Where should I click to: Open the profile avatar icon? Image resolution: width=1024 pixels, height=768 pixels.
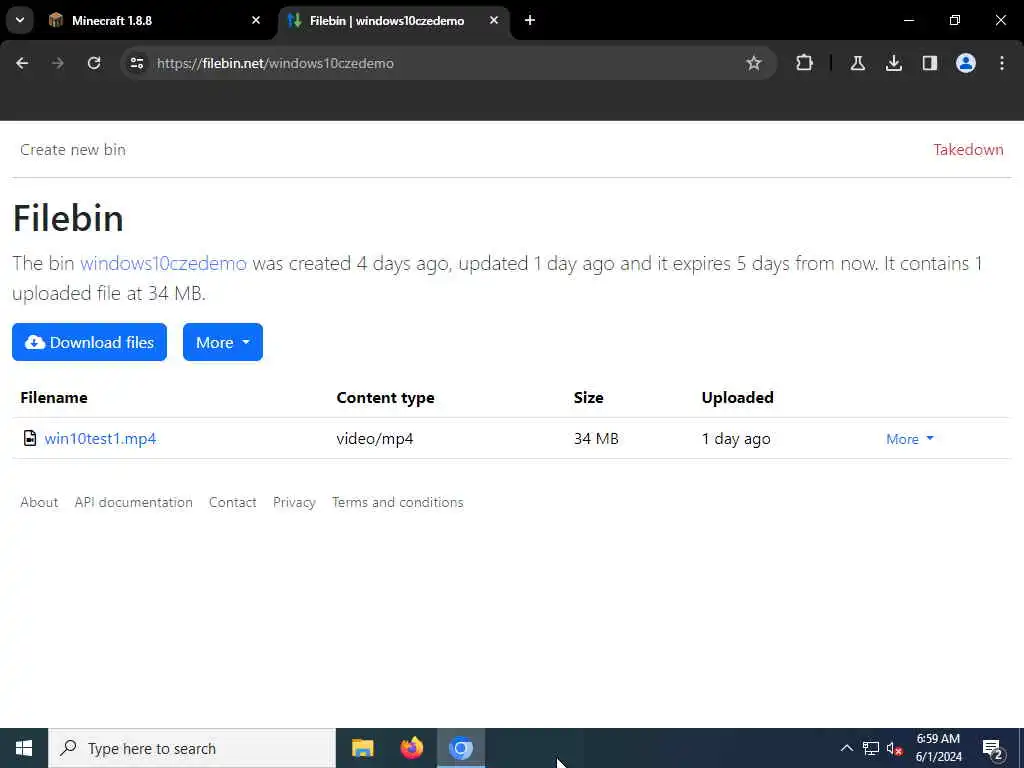(966, 63)
